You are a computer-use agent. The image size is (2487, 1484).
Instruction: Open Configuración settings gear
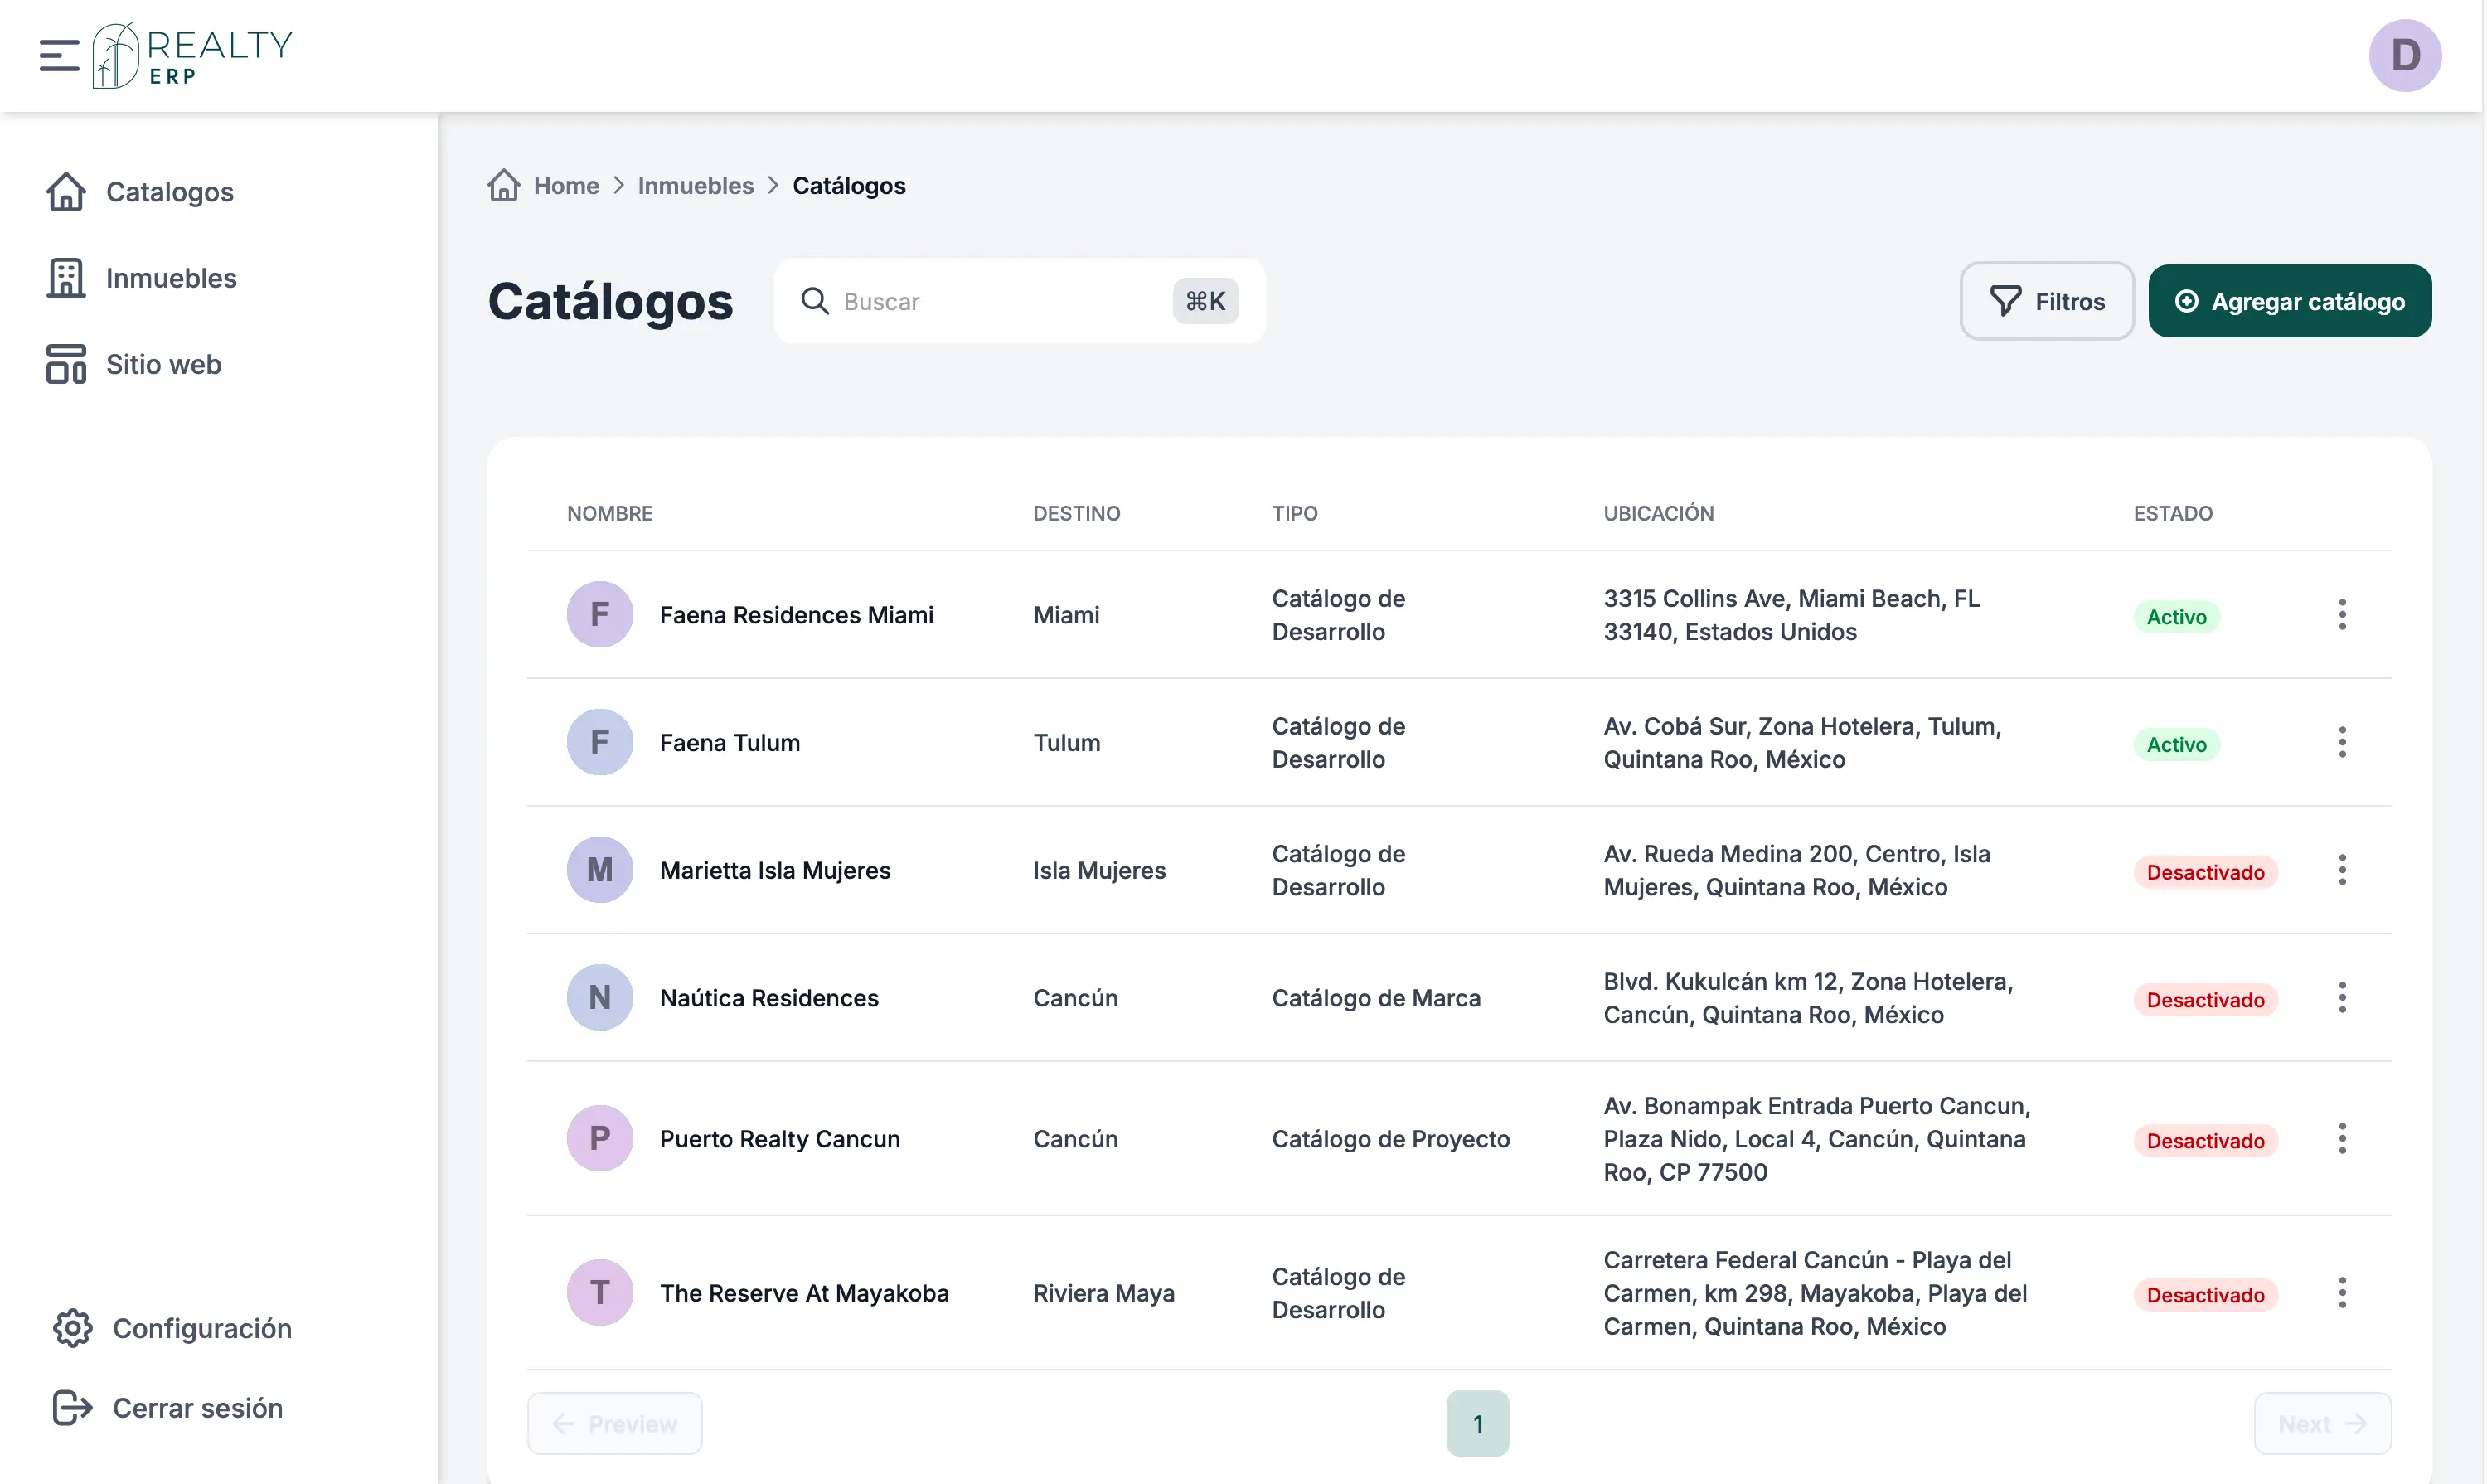(x=72, y=1328)
